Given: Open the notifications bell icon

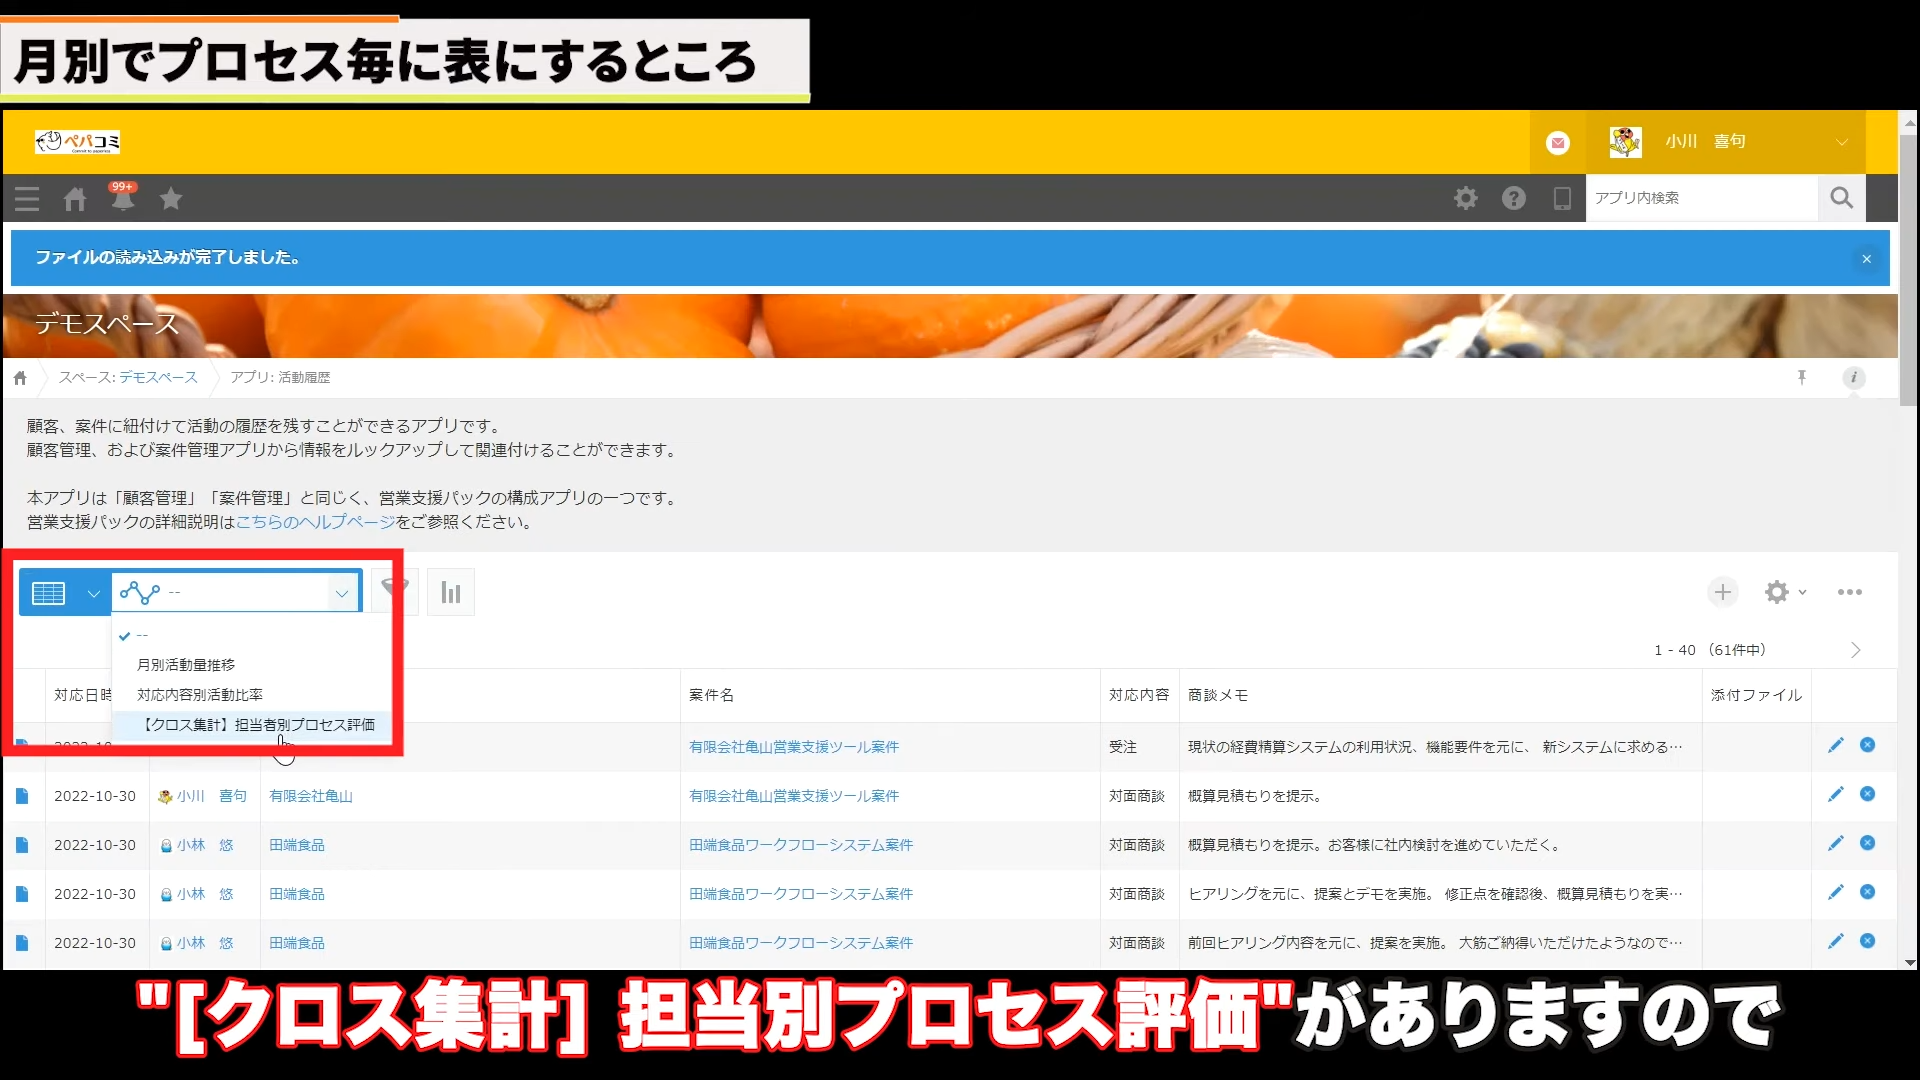Looking at the screenshot, I should pyautogui.click(x=122, y=199).
